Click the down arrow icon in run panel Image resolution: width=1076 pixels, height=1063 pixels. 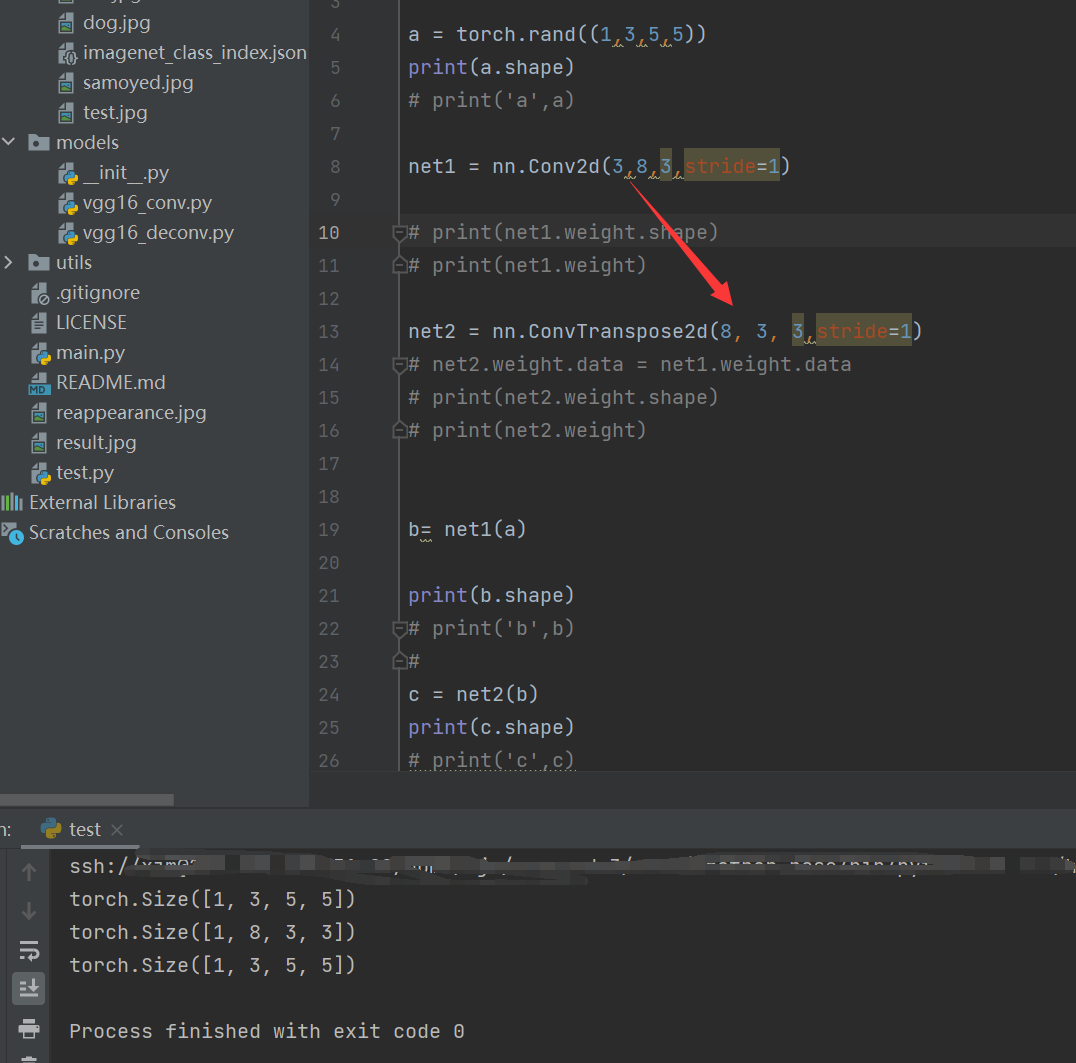[x=29, y=911]
